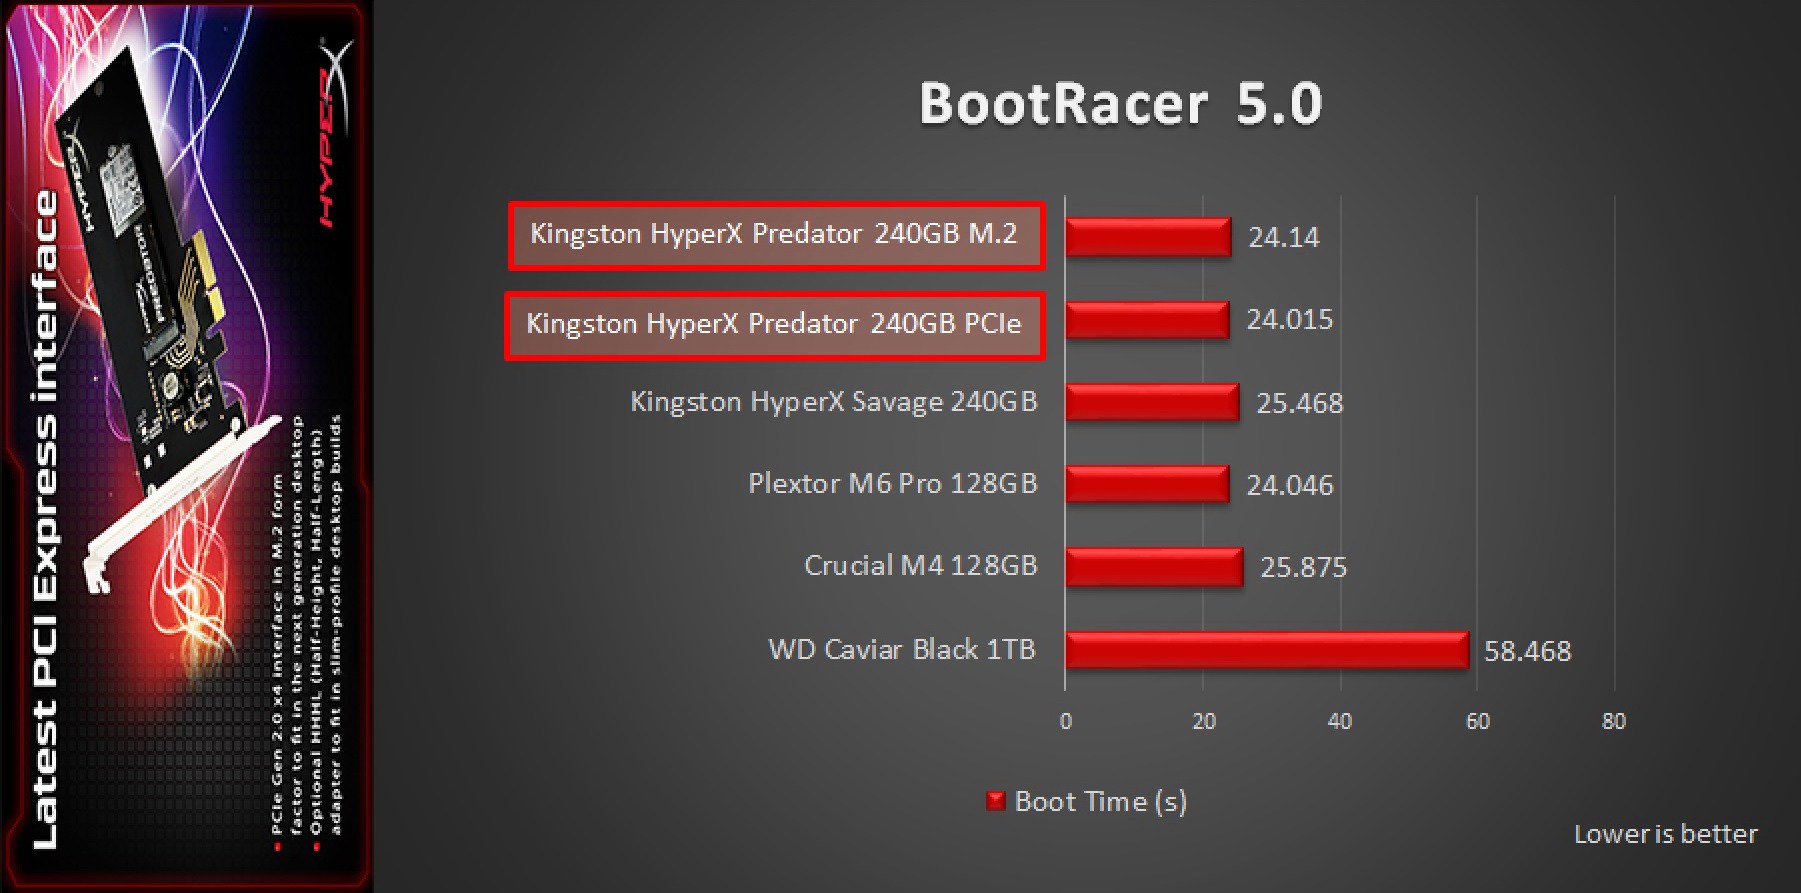Click the axis tick label 40

click(x=1340, y=721)
